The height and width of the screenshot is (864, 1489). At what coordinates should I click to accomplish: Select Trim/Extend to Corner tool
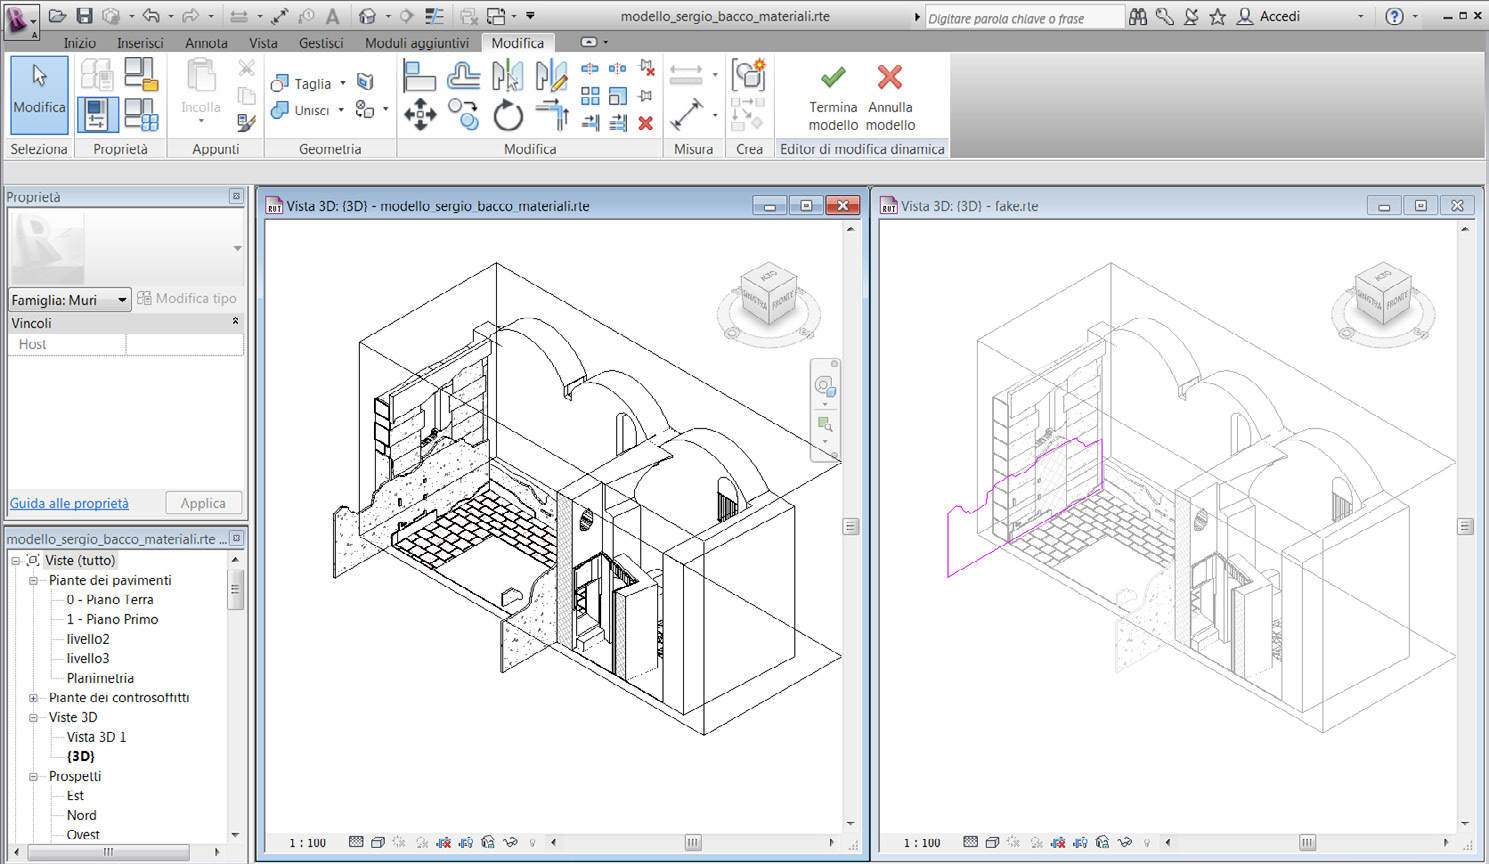click(551, 115)
